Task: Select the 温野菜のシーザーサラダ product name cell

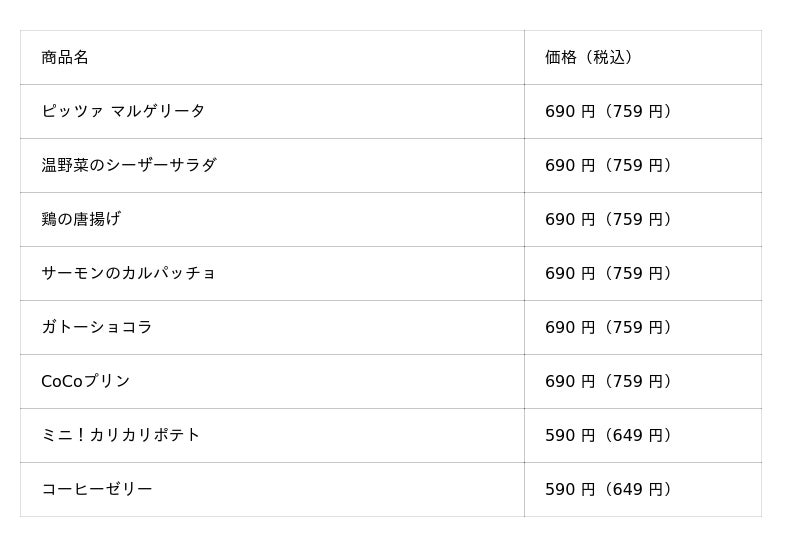Action: (129, 166)
